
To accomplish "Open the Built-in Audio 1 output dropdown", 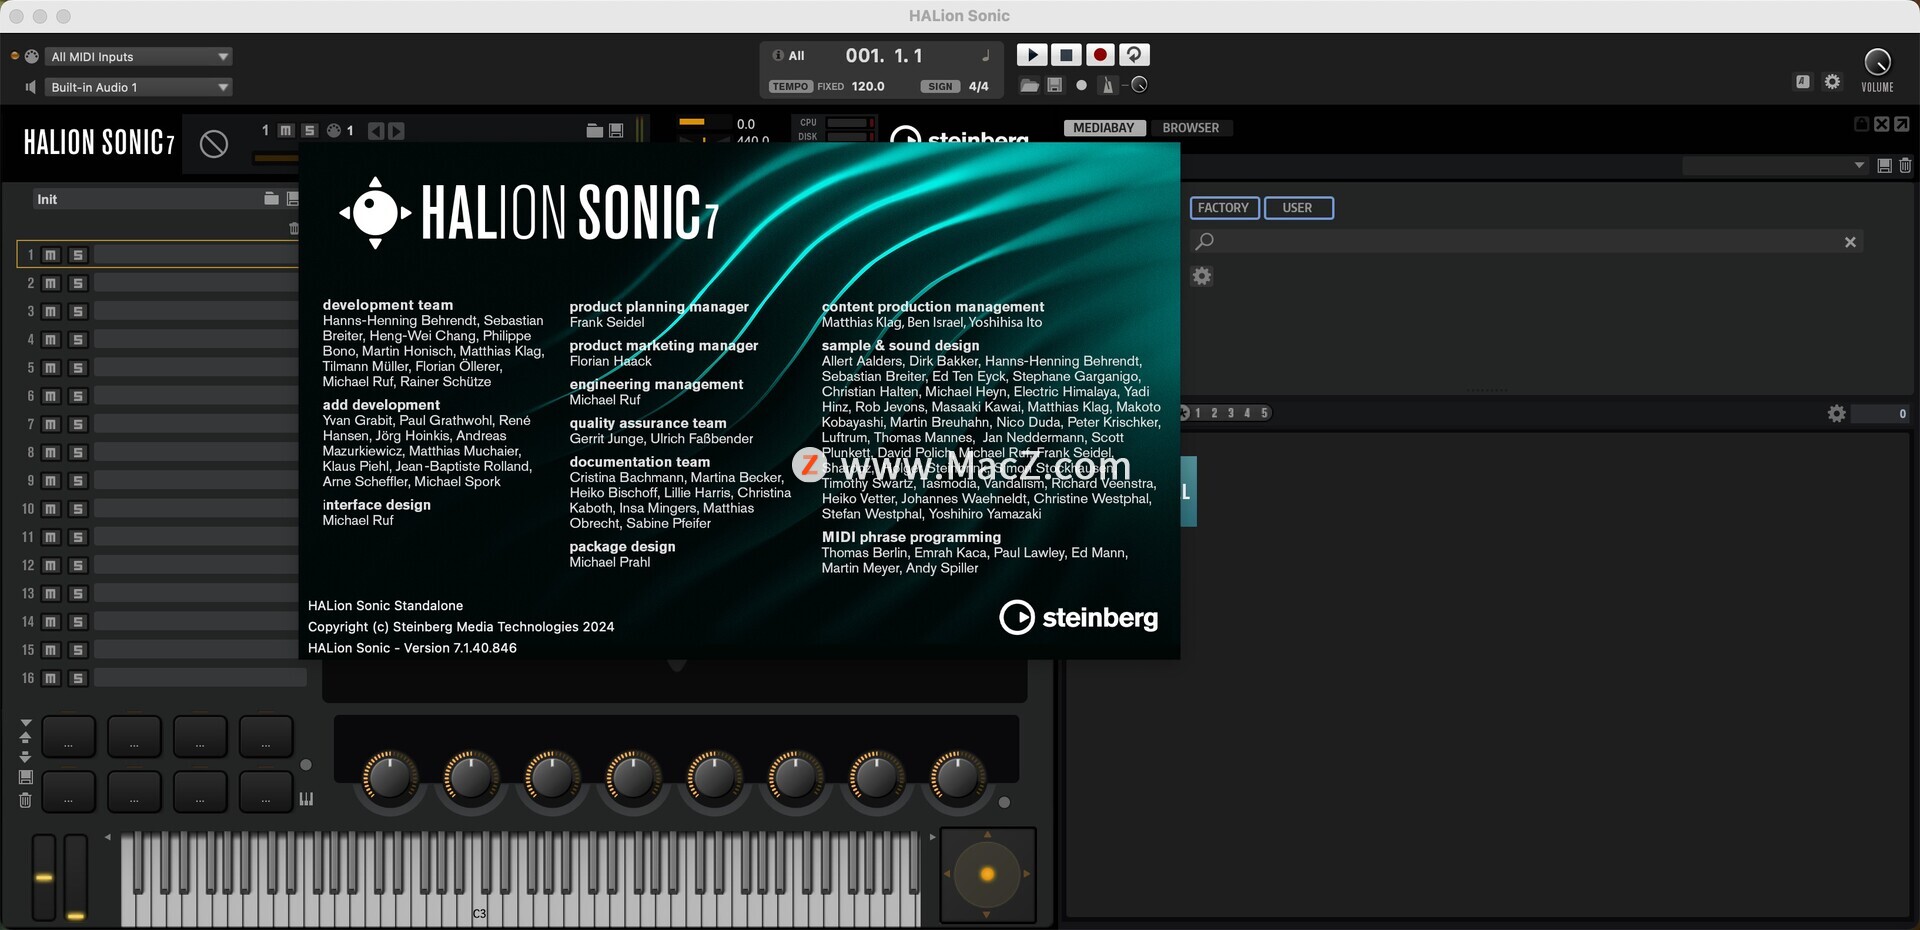I will [x=140, y=87].
